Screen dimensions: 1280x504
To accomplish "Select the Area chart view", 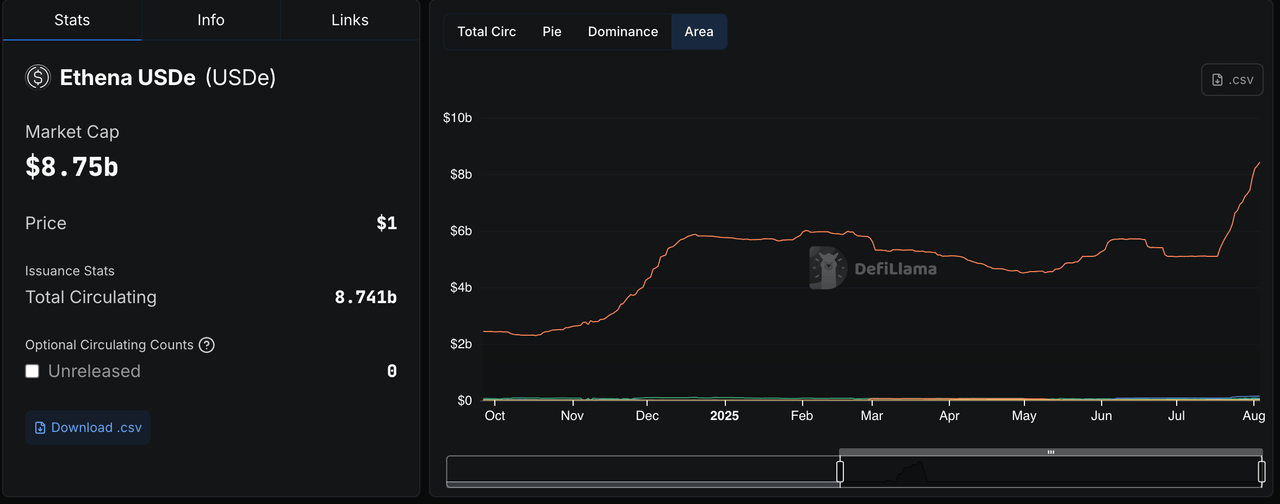I will tap(699, 32).
